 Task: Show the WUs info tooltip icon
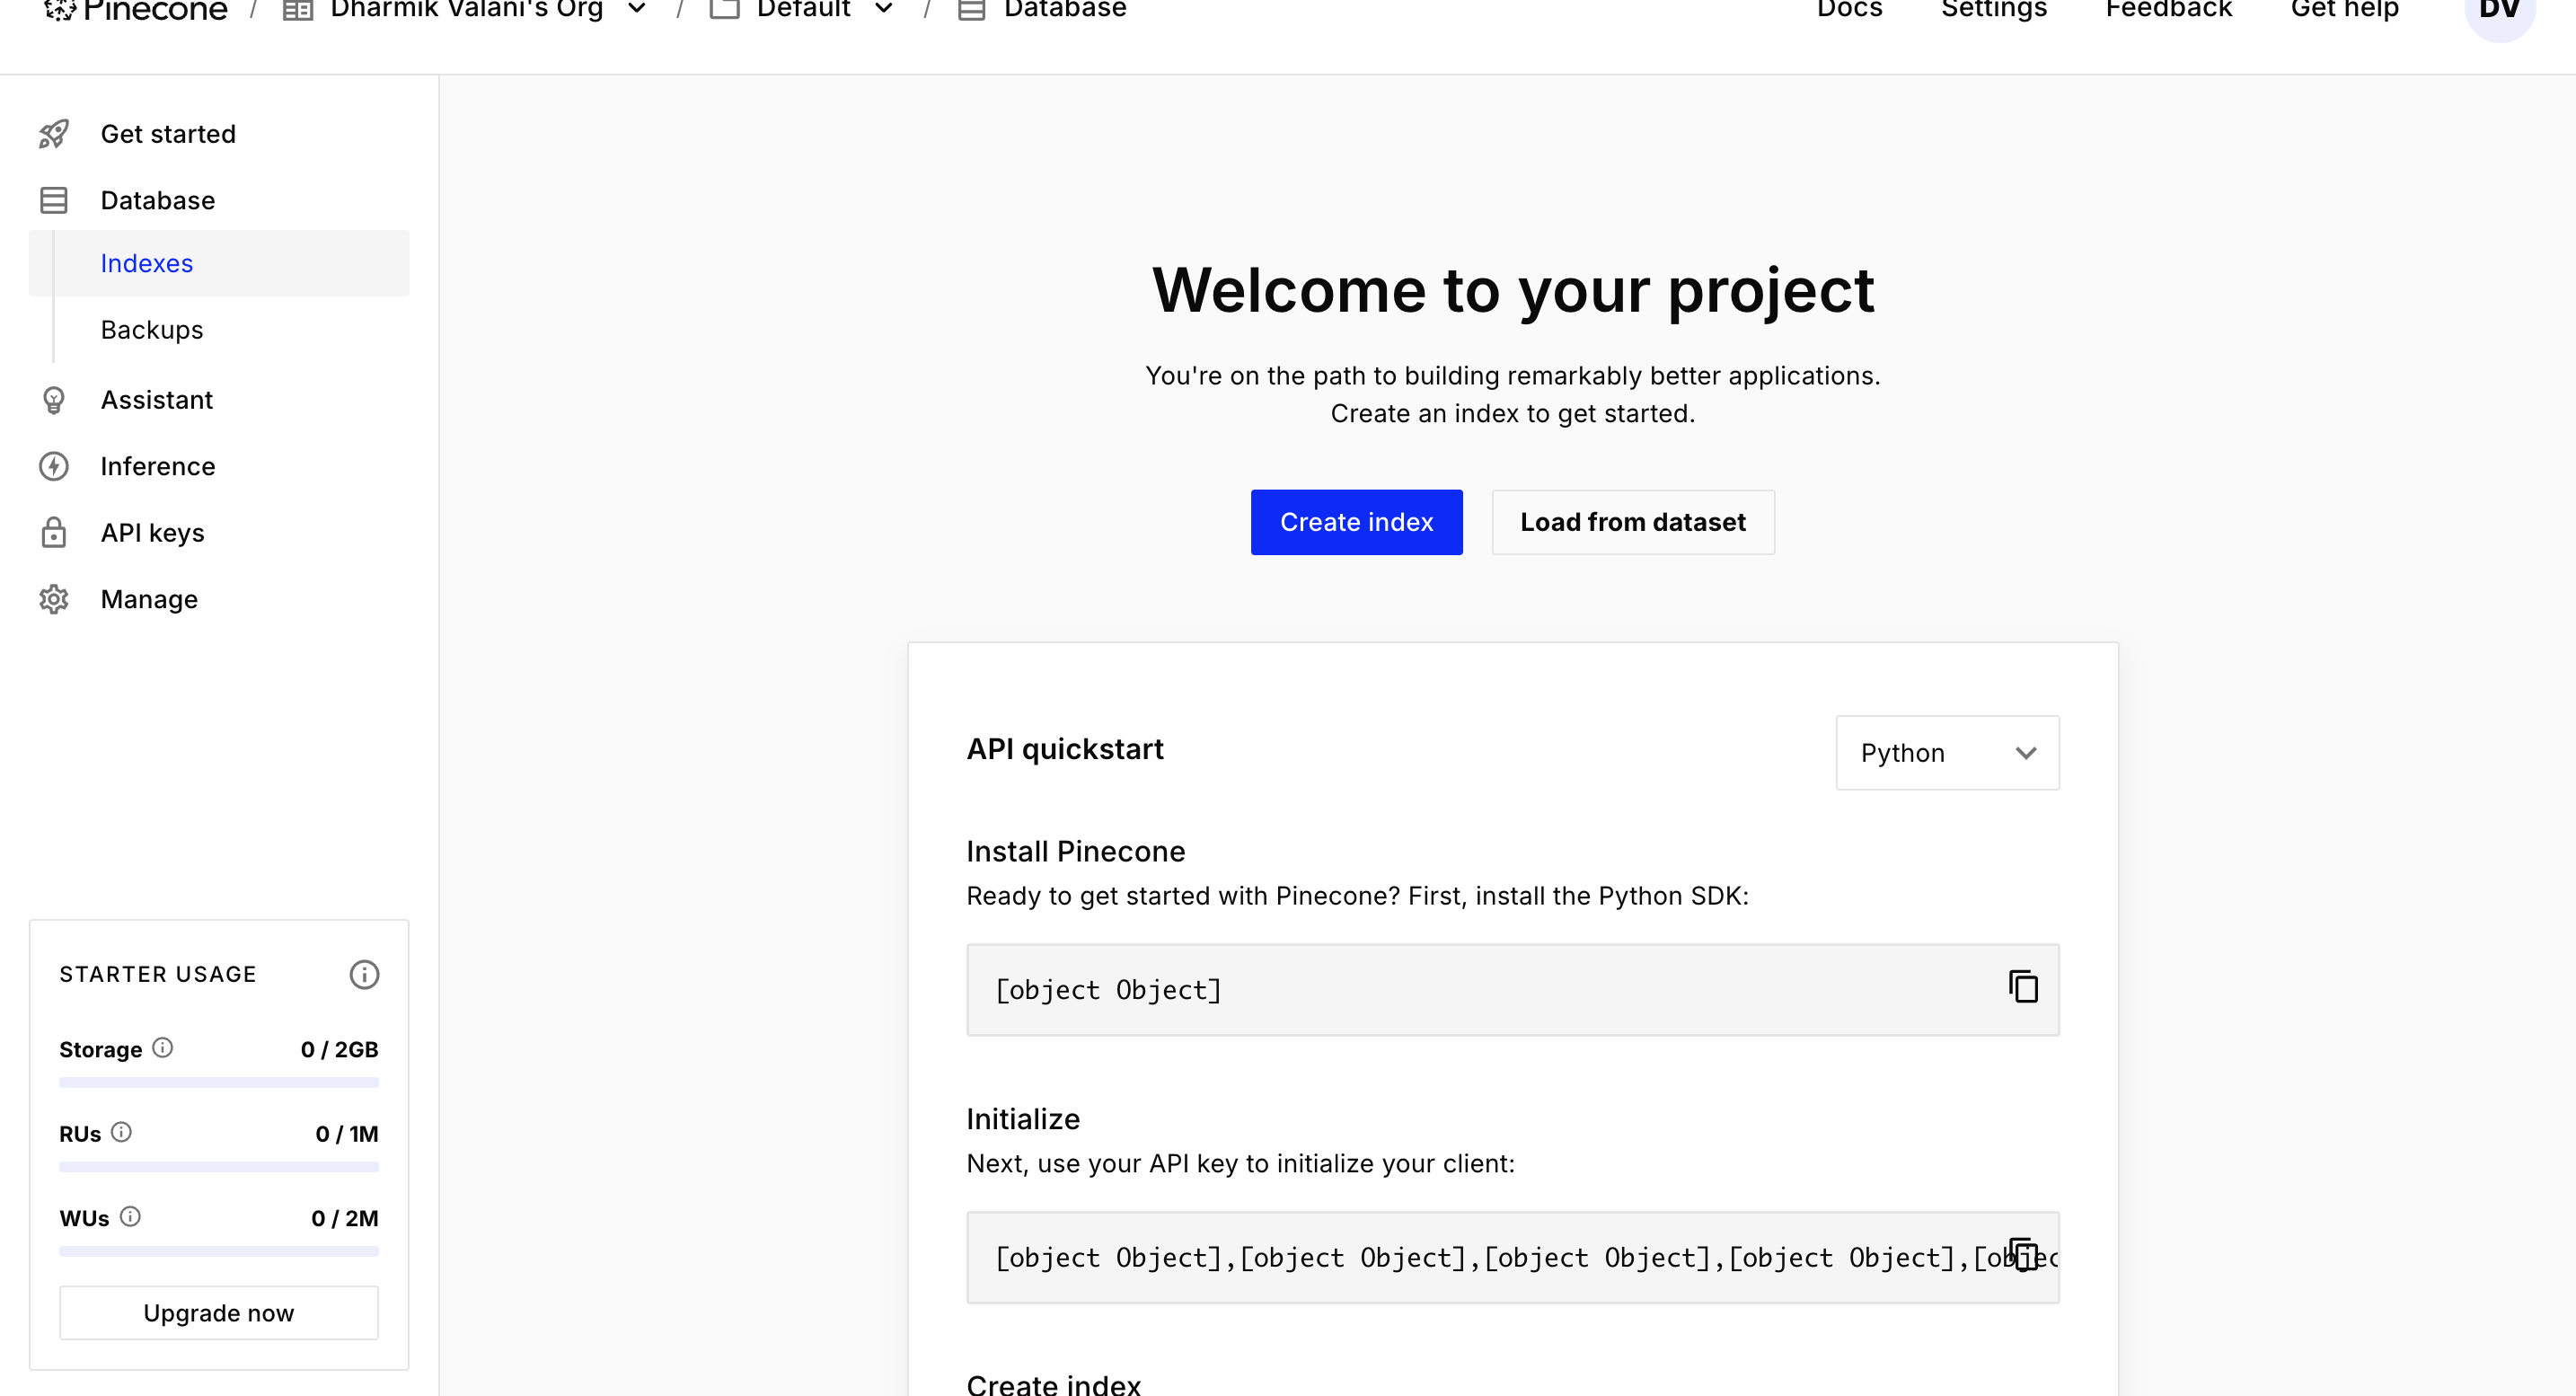coord(130,1216)
